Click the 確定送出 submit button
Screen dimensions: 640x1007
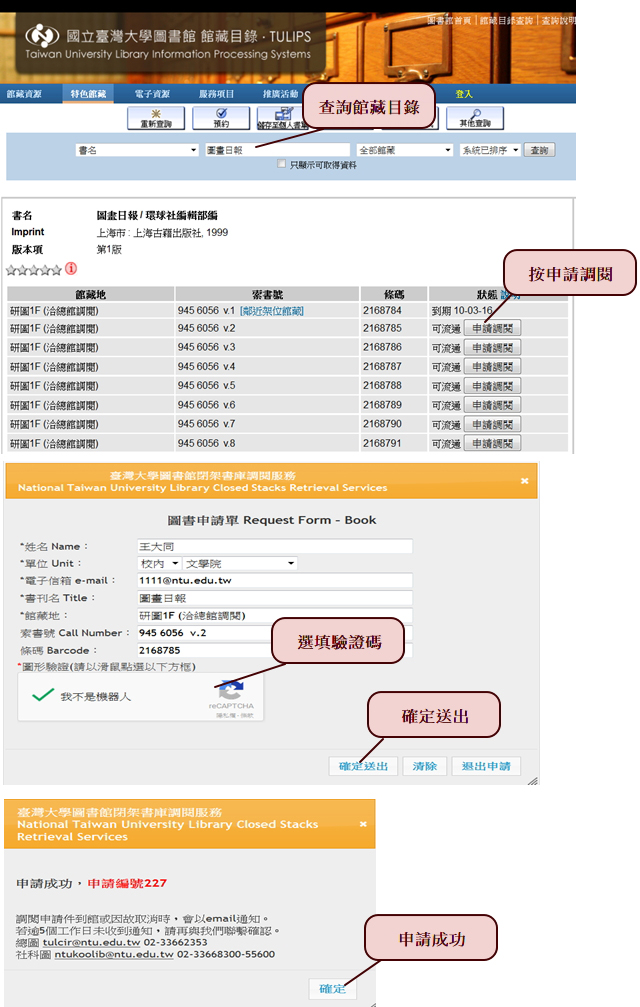(363, 766)
